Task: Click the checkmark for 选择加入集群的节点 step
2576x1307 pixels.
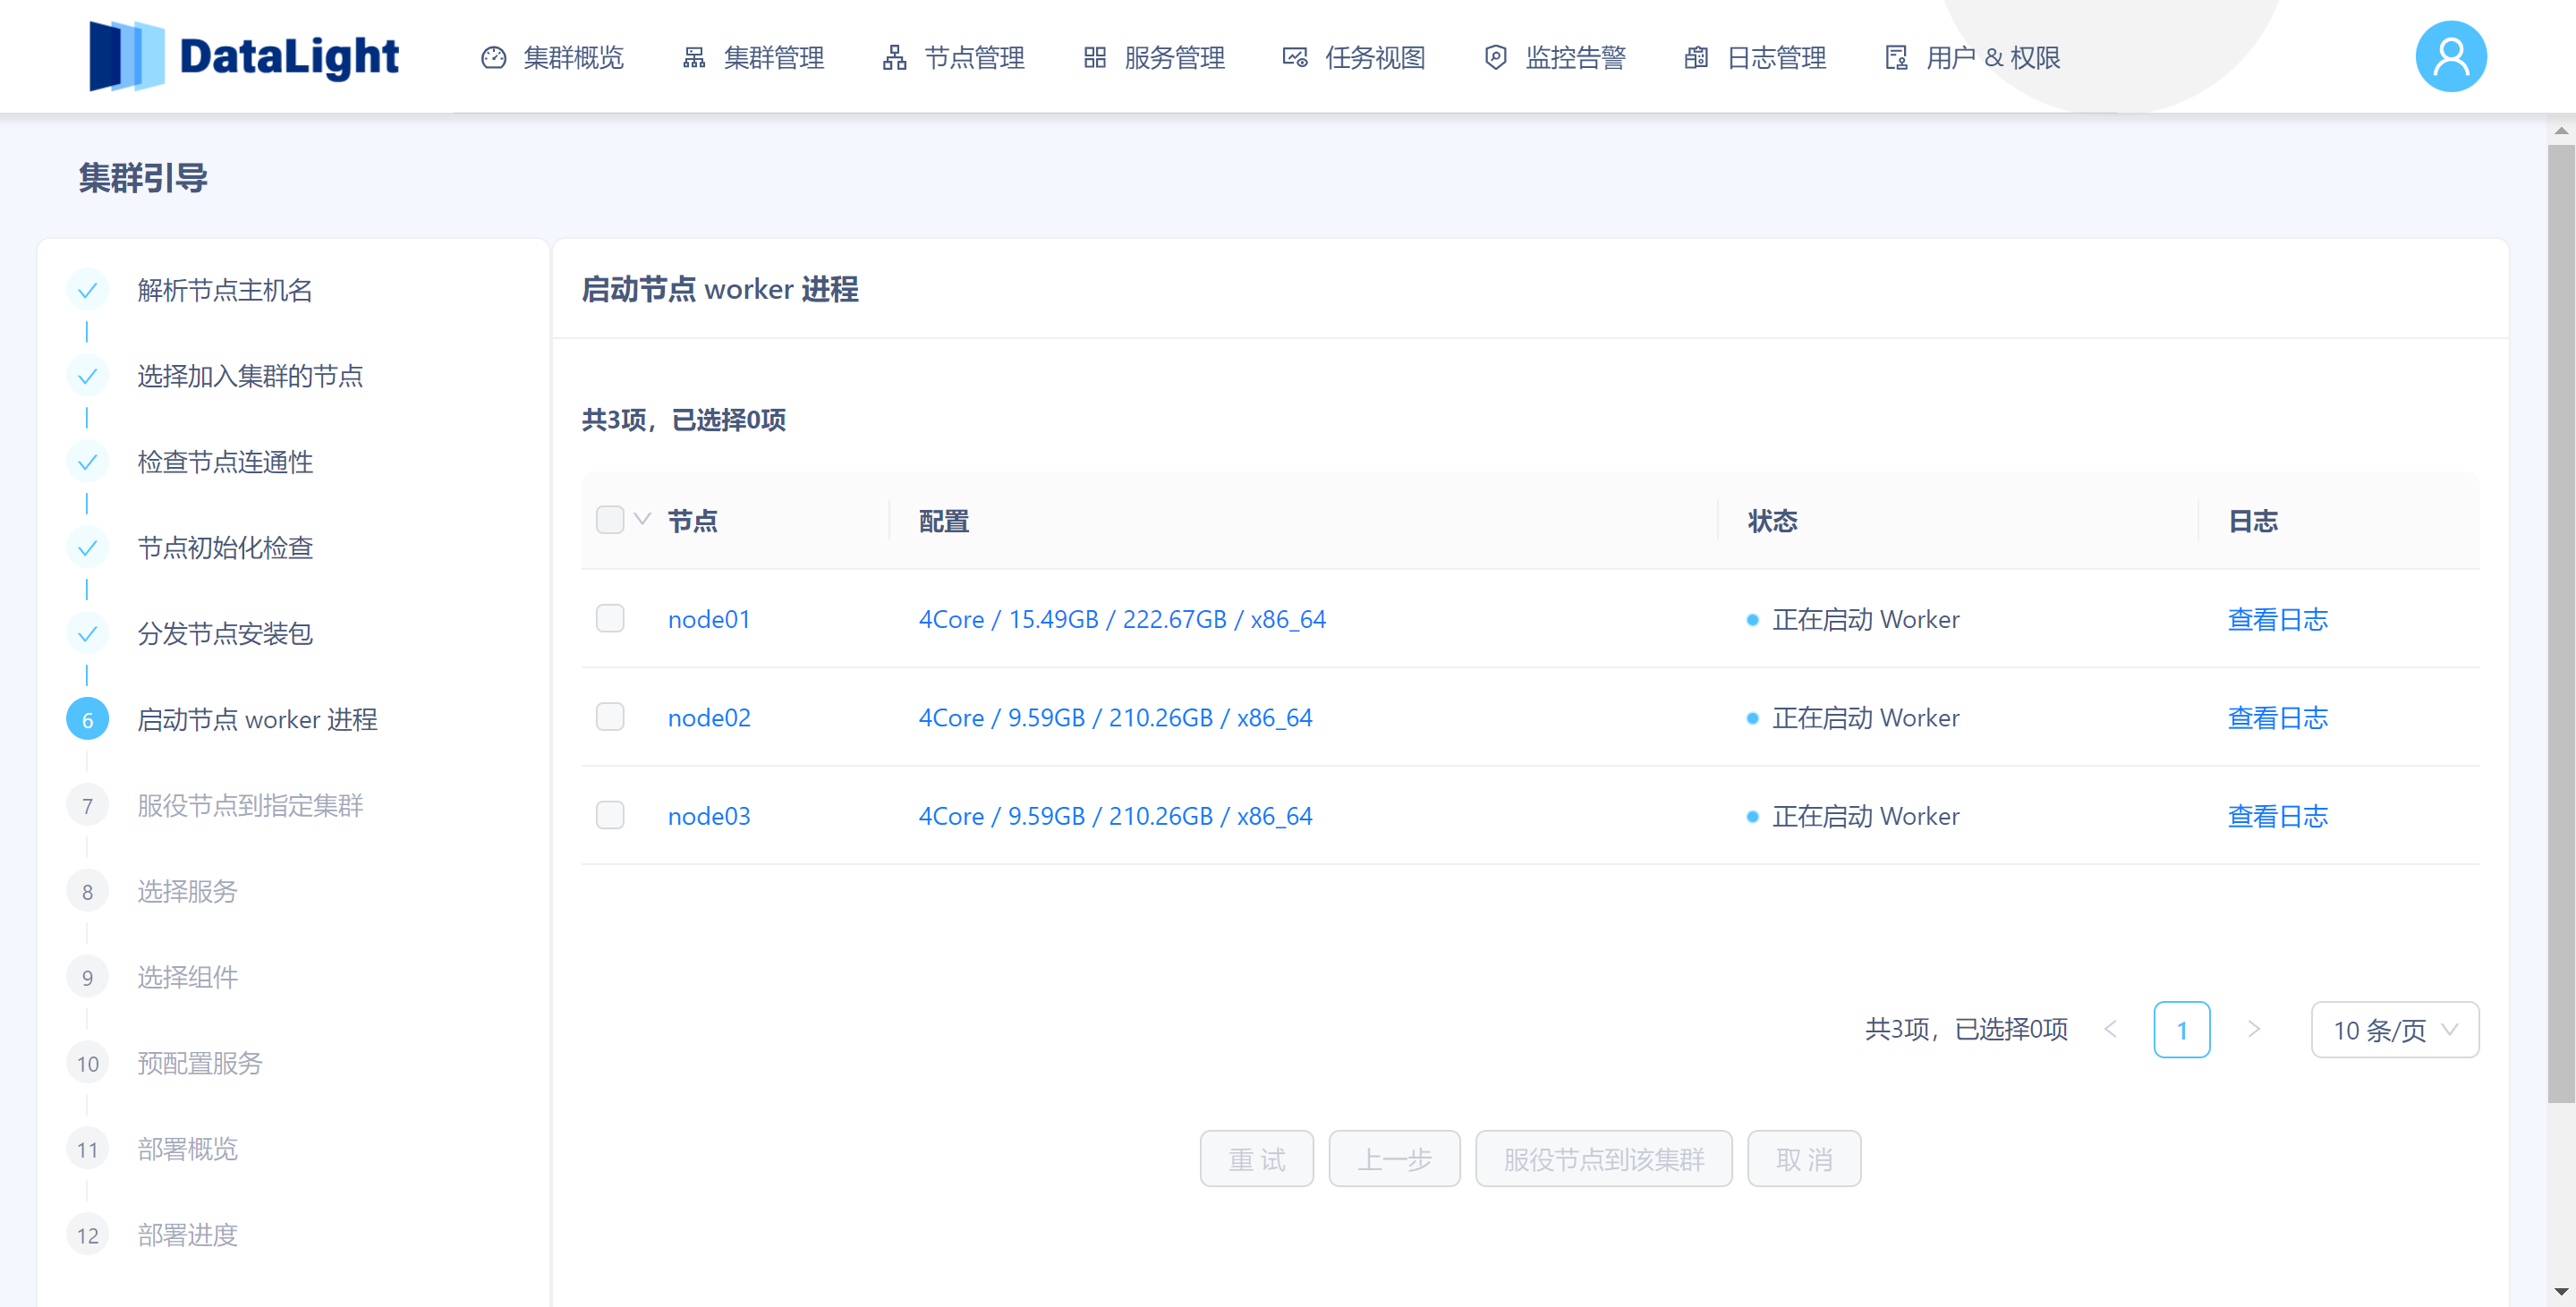Action: coord(87,376)
